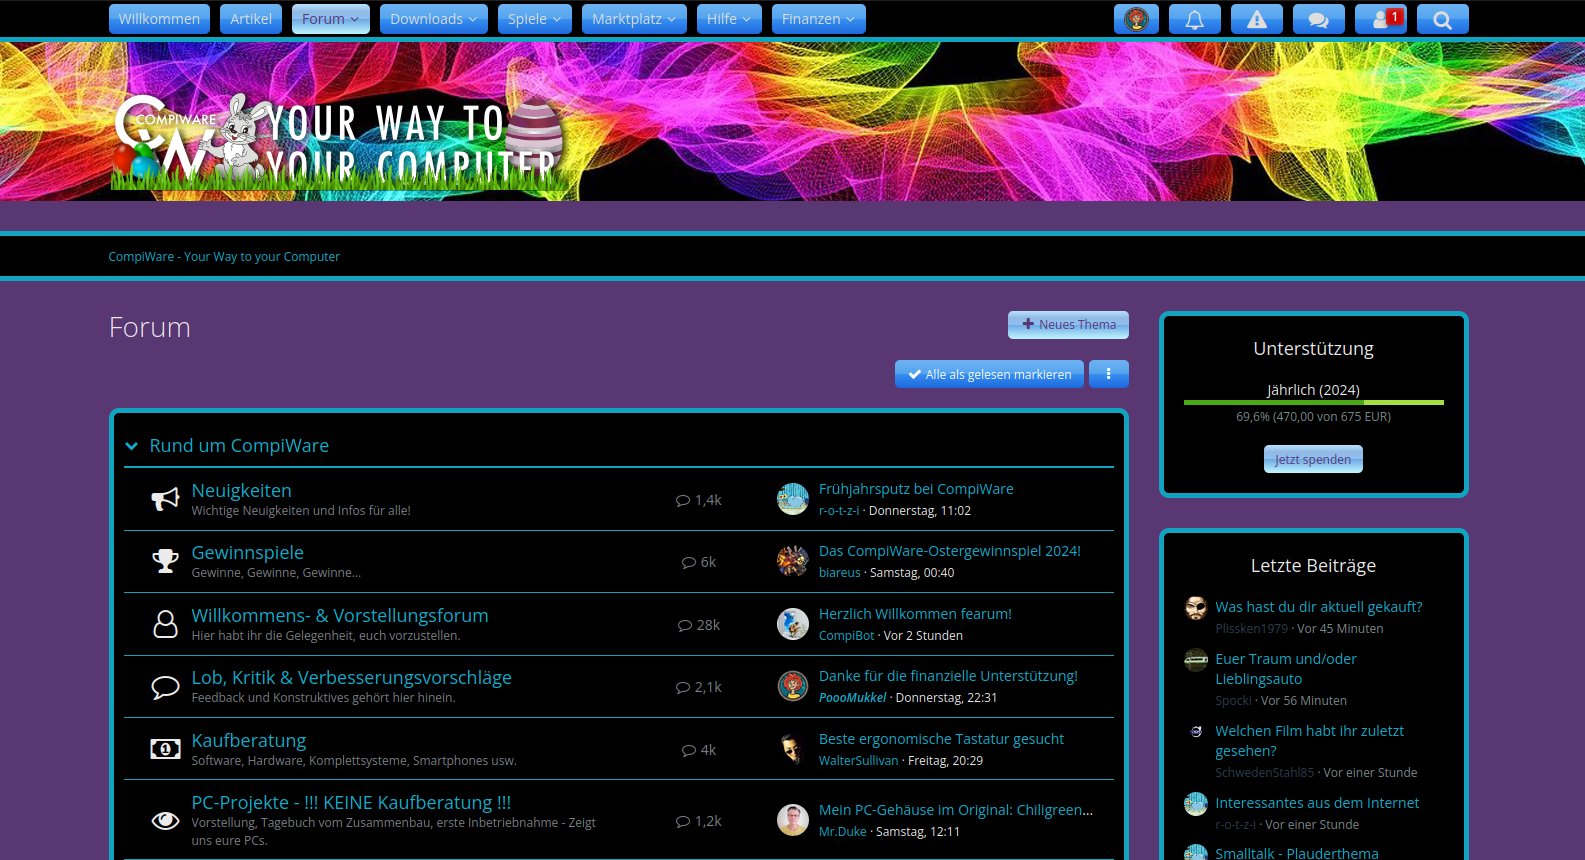Click CompiBot avatar next to Herzlich Willkommen post
Screen dimensions: 1585x860
(x=793, y=623)
